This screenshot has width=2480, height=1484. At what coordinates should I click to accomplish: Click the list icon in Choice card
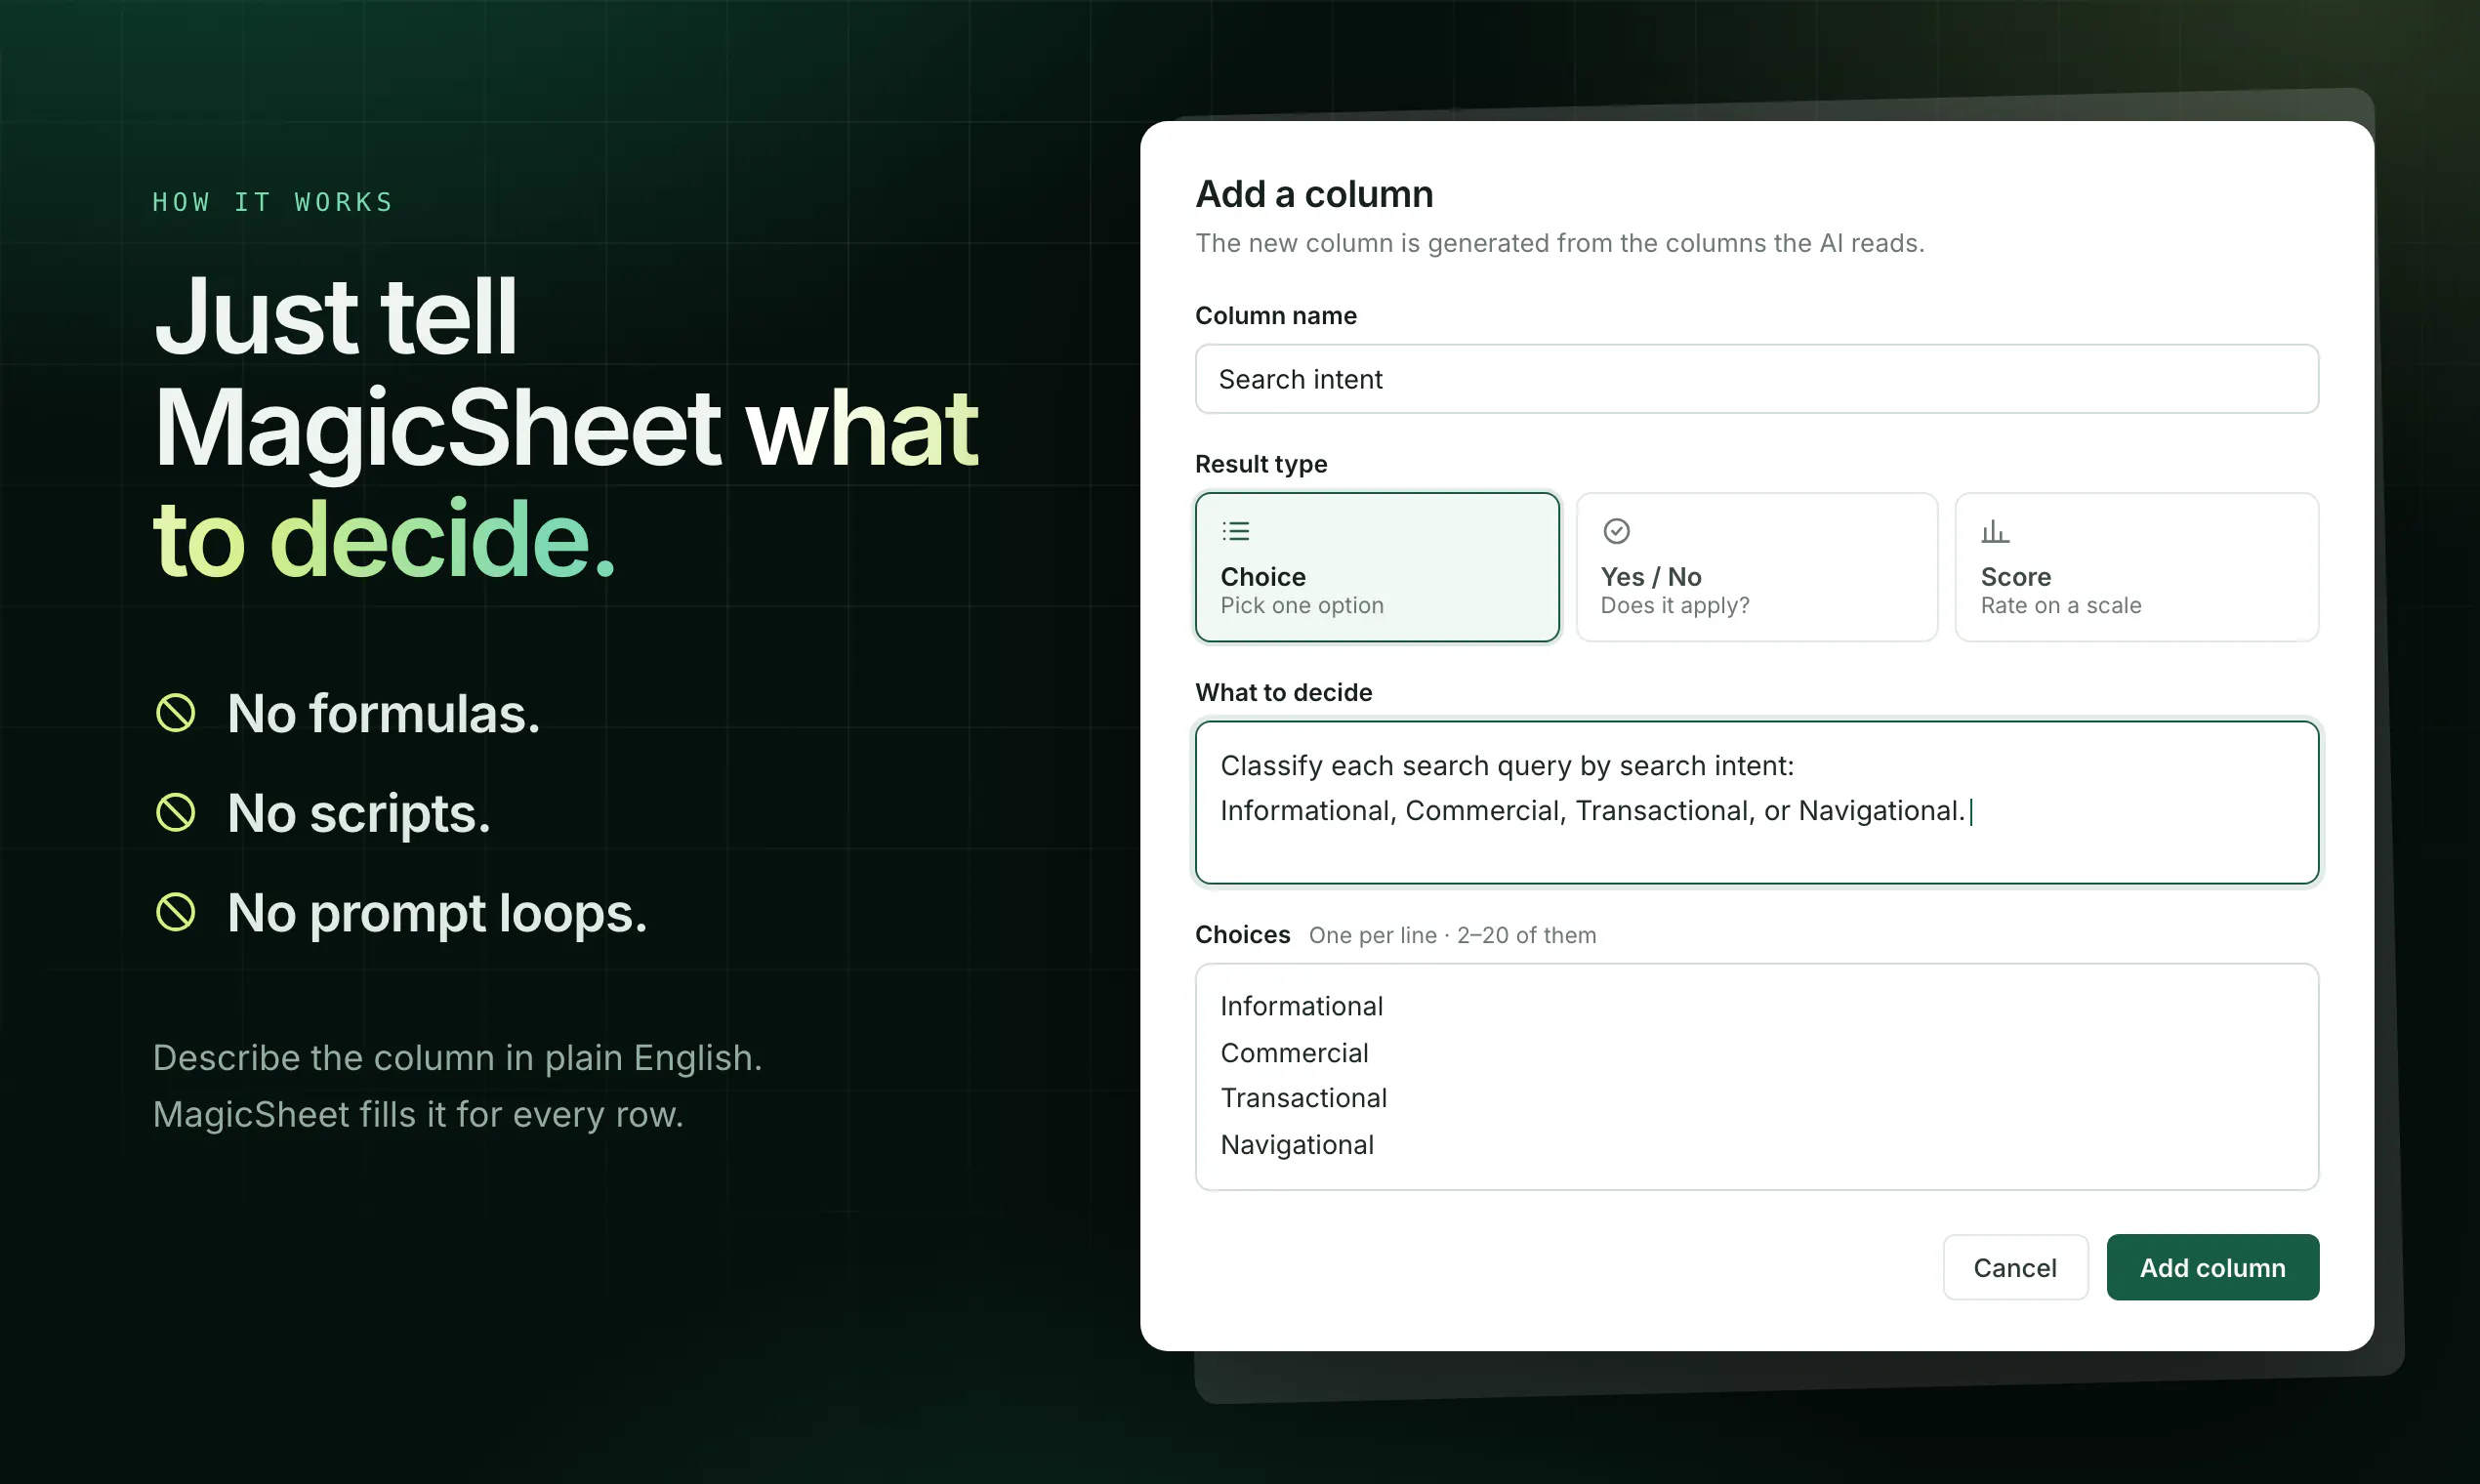1236,531
